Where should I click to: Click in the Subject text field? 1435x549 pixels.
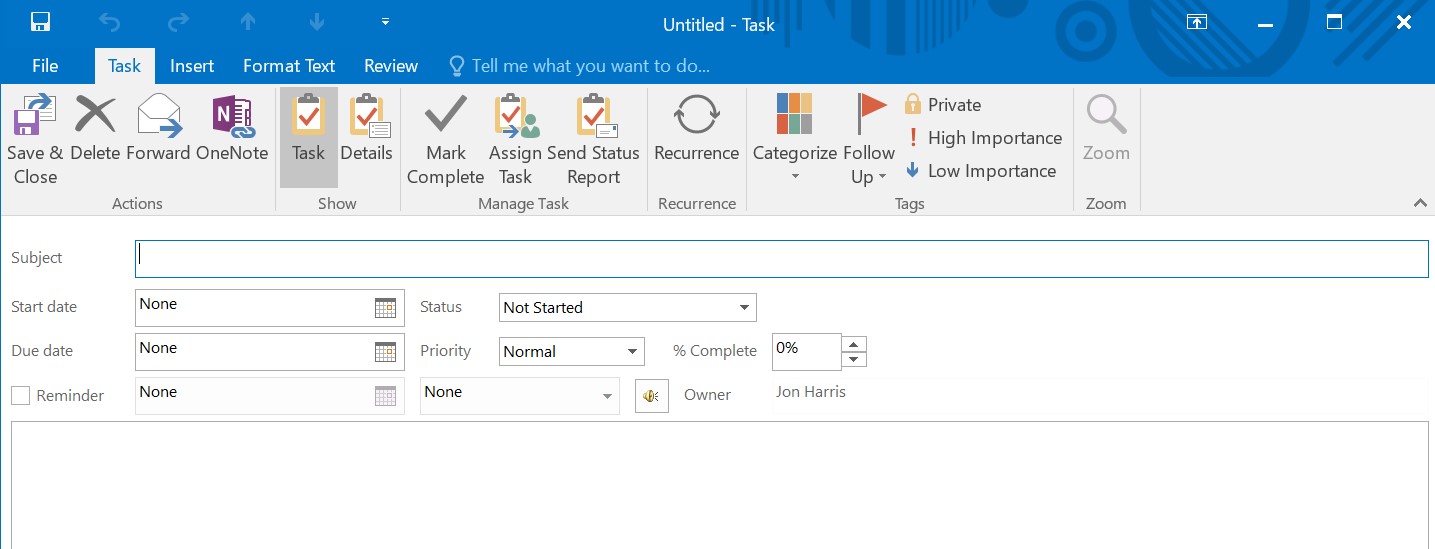[x=780, y=258]
